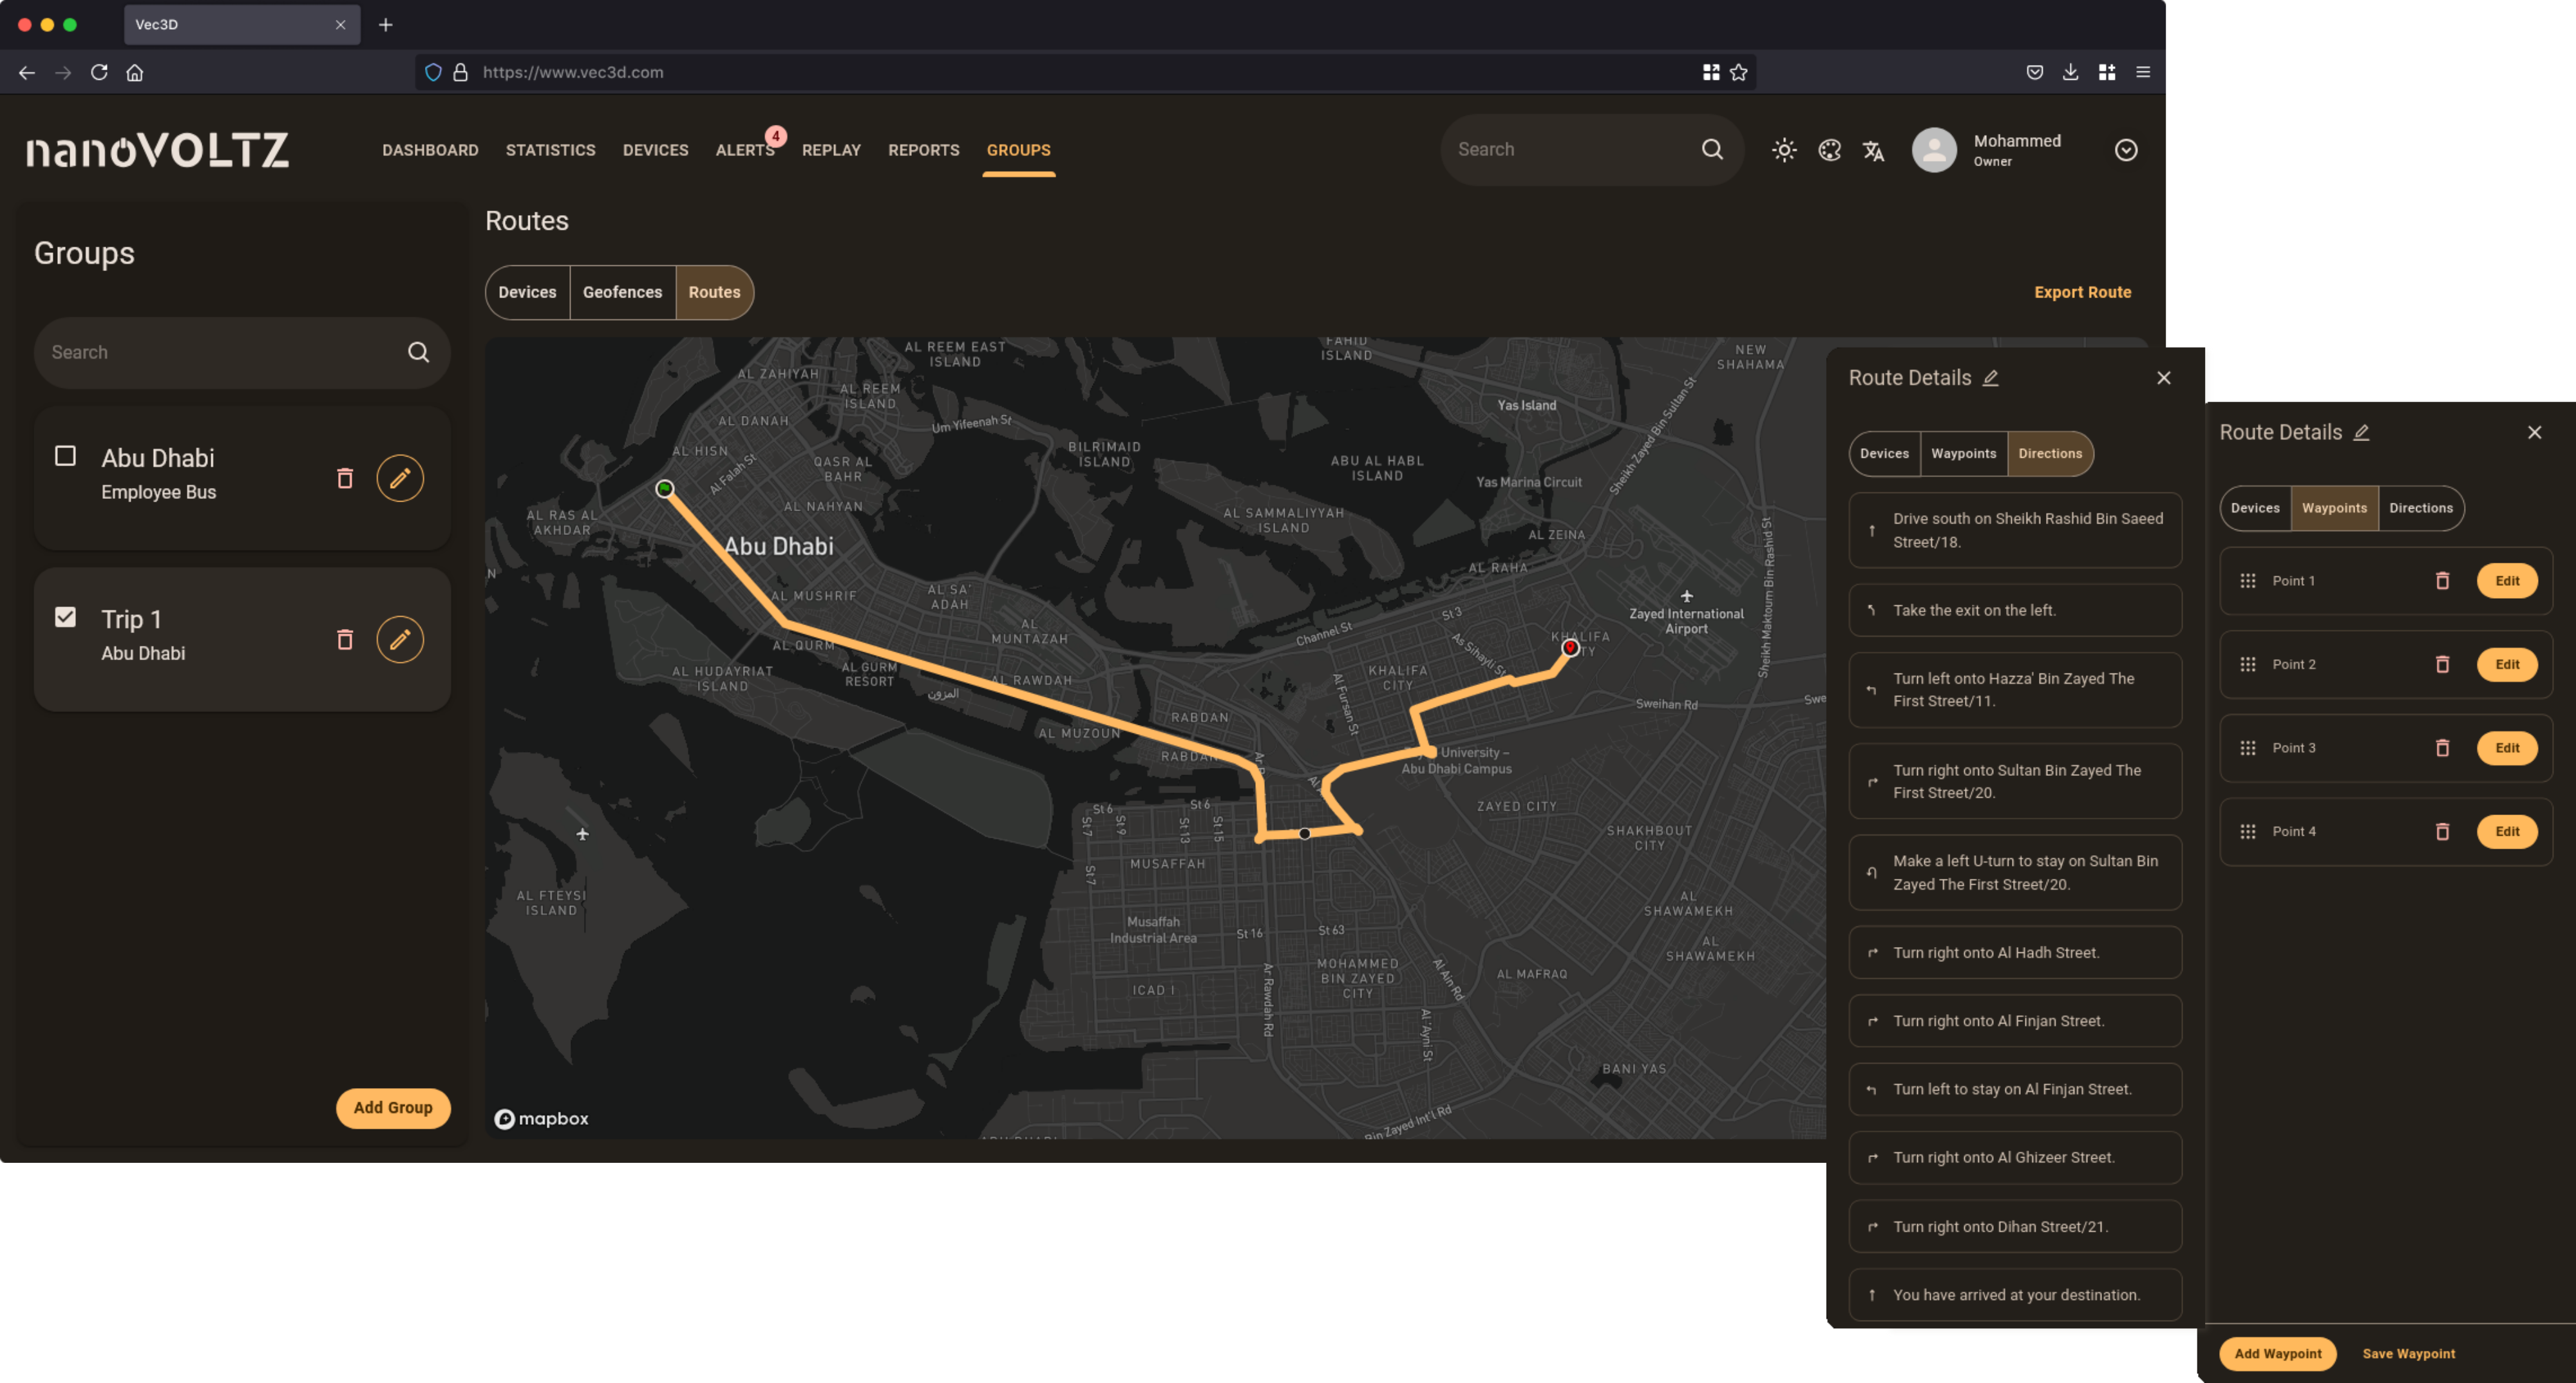Edit waypoint Point 4

coord(2507,831)
